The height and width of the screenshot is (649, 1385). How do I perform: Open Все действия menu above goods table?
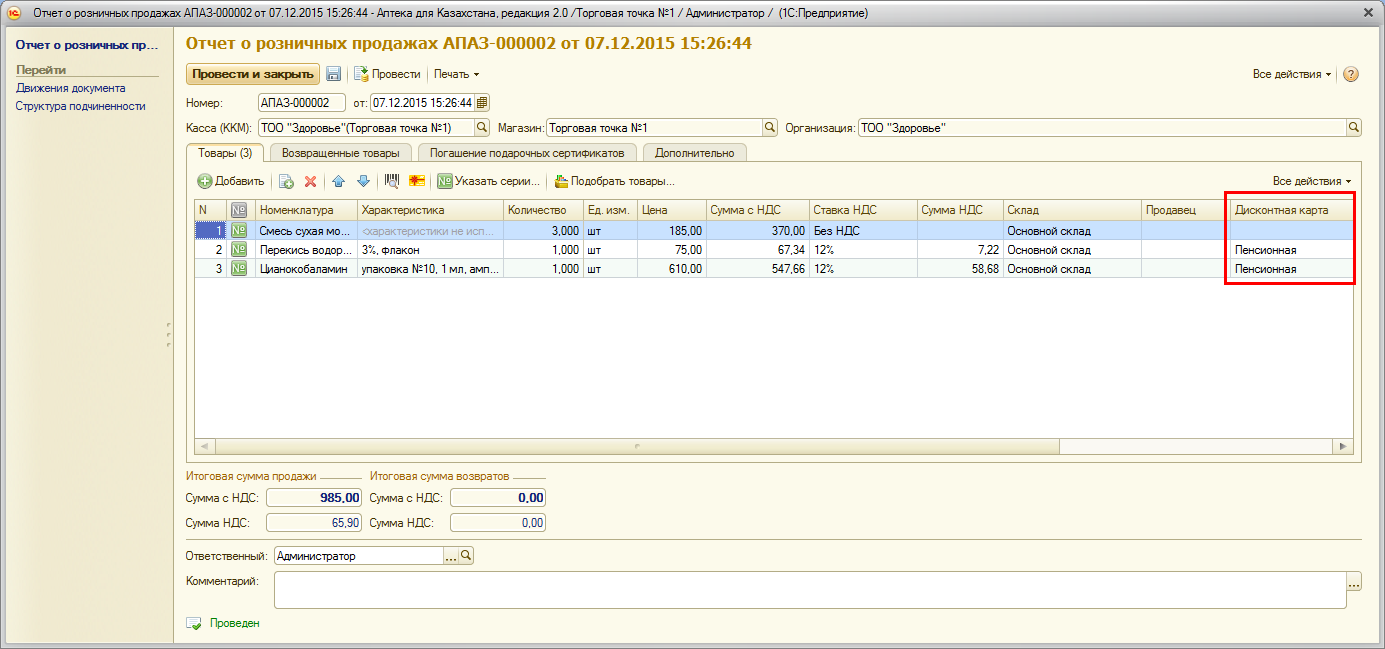point(1311,181)
